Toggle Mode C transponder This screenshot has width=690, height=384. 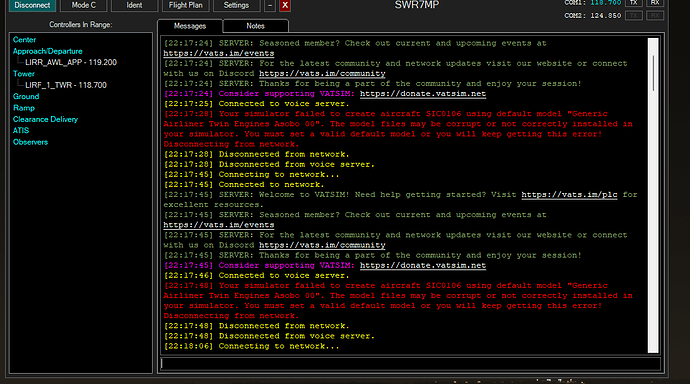pyautogui.click(x=84, y=5)
